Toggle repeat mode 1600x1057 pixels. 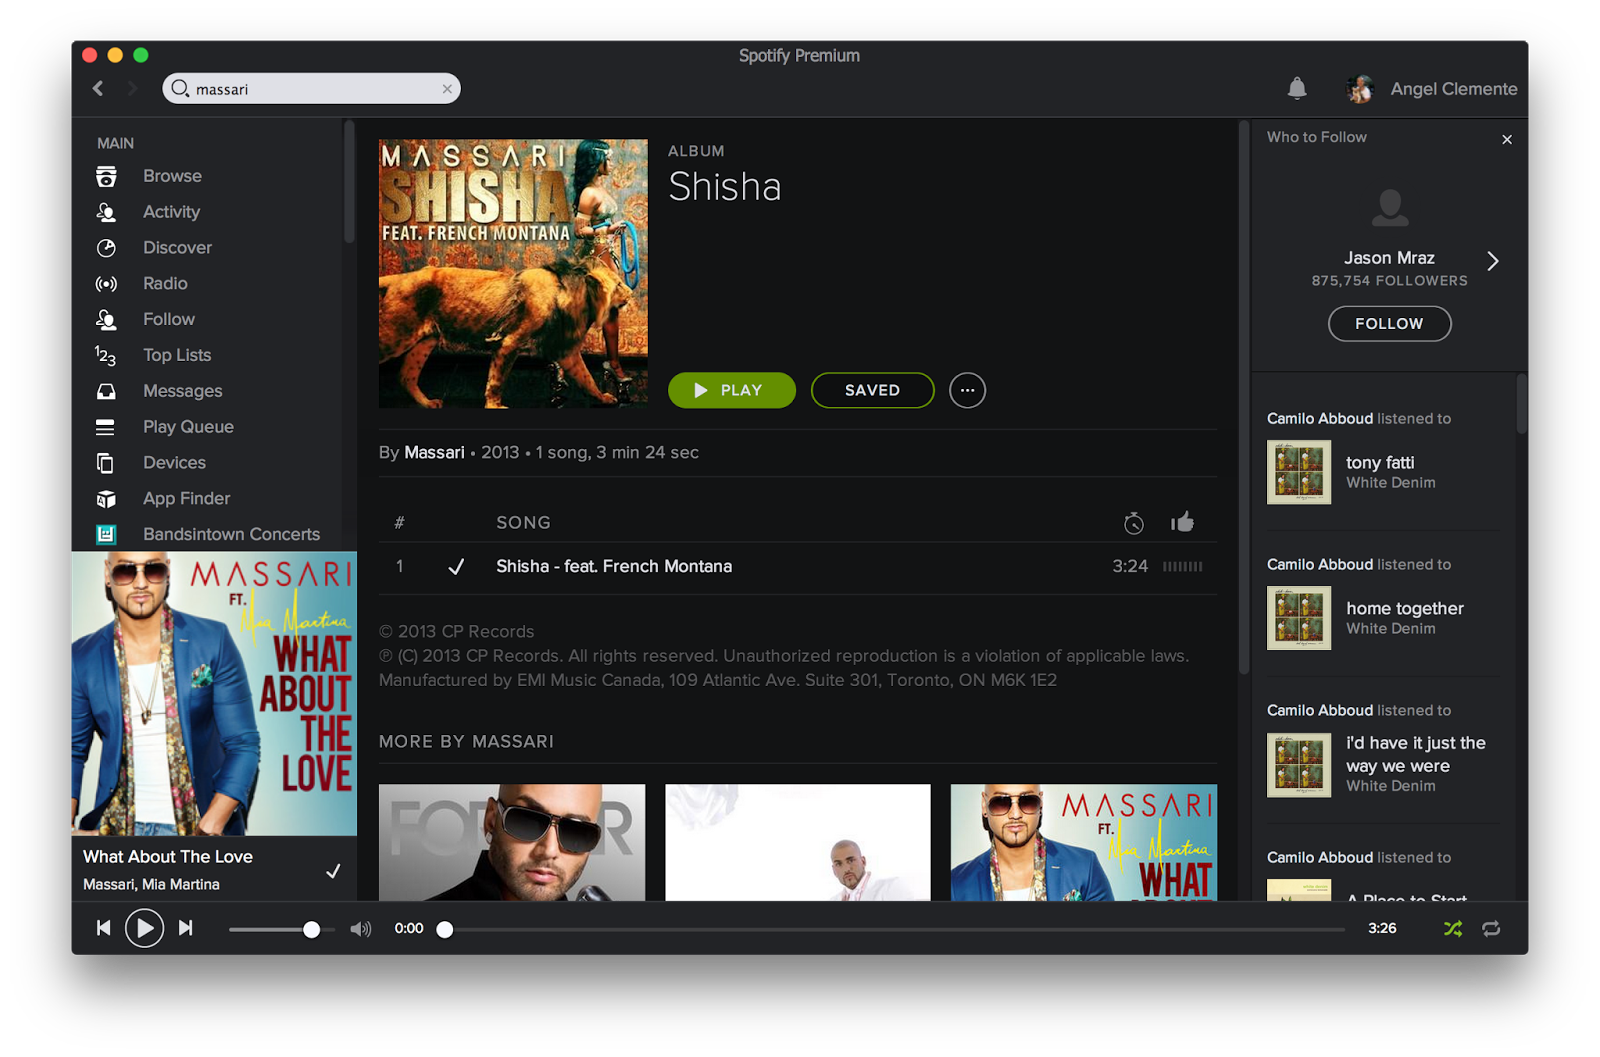coord(1491,929)
